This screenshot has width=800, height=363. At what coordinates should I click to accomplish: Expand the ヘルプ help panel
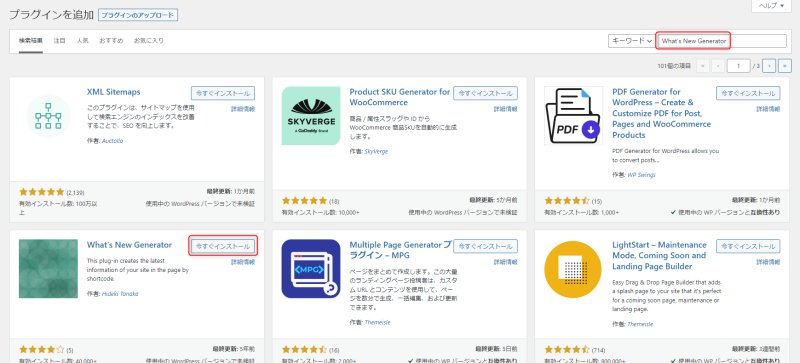point(770,6)
